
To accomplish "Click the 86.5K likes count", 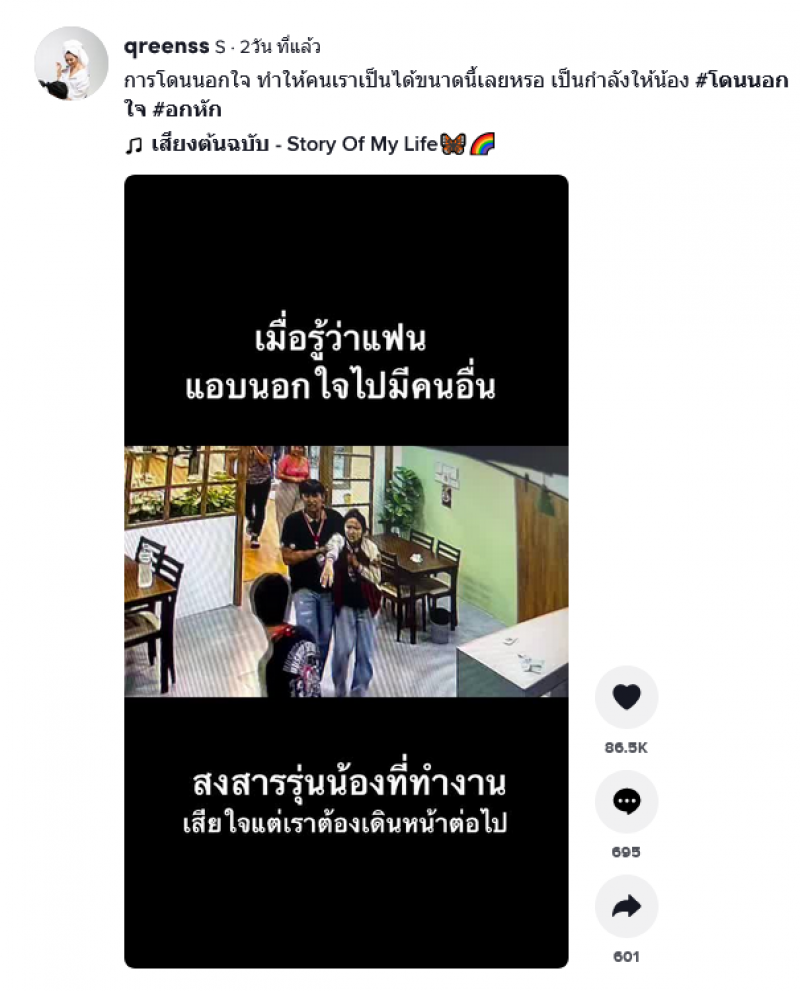I will pyautogui.click(x=626, y=748).
